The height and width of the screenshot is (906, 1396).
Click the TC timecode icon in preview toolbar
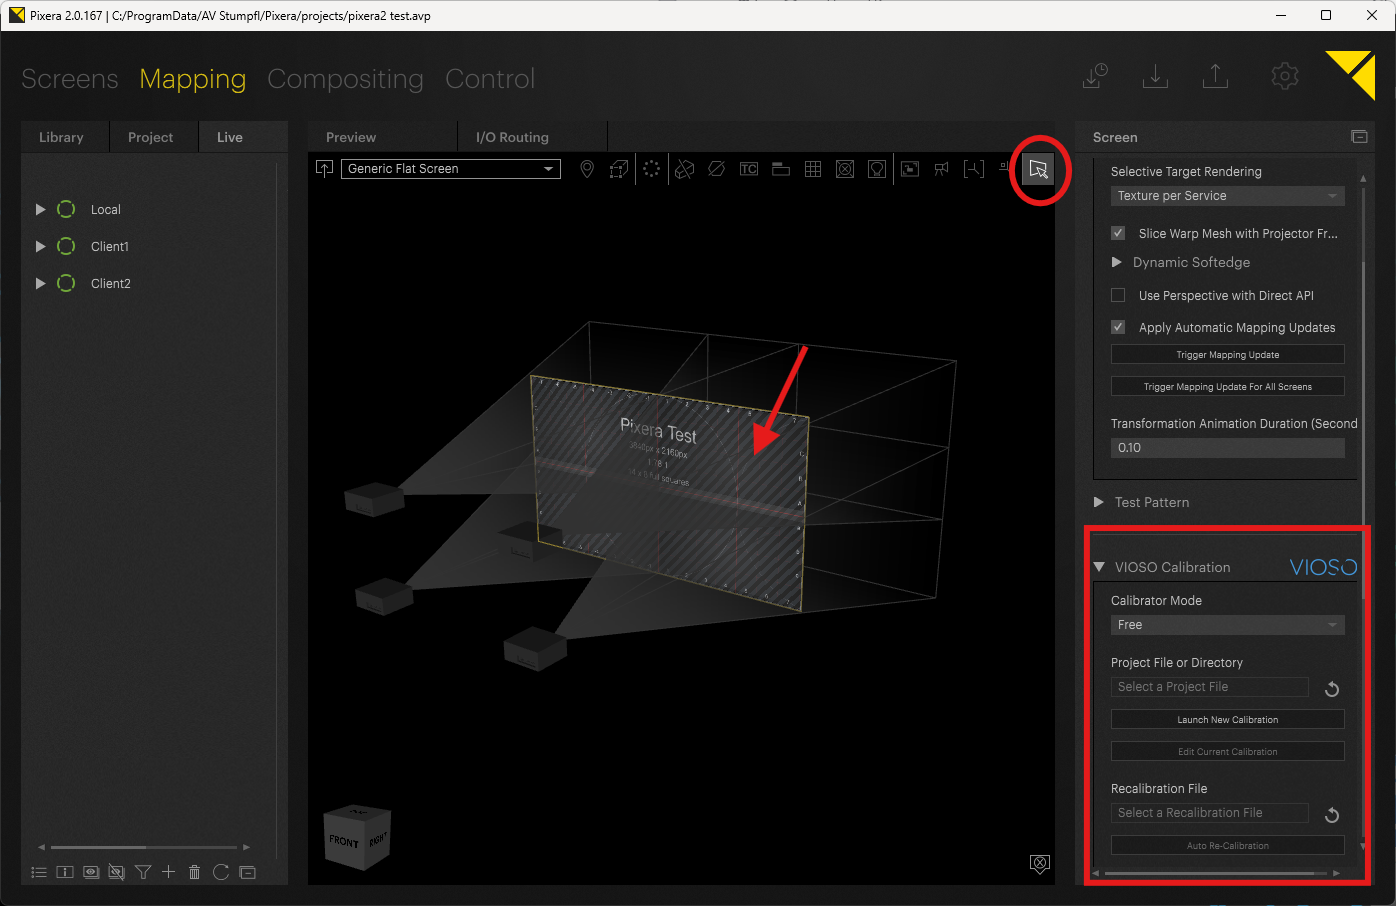748,169
